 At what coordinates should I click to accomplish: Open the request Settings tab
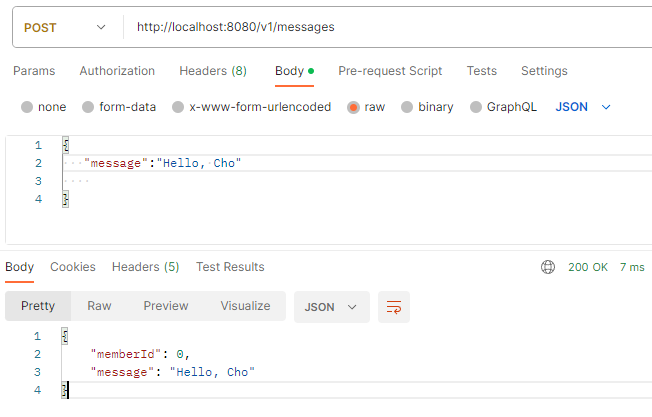pyautogui.click(x=544, y=71)
